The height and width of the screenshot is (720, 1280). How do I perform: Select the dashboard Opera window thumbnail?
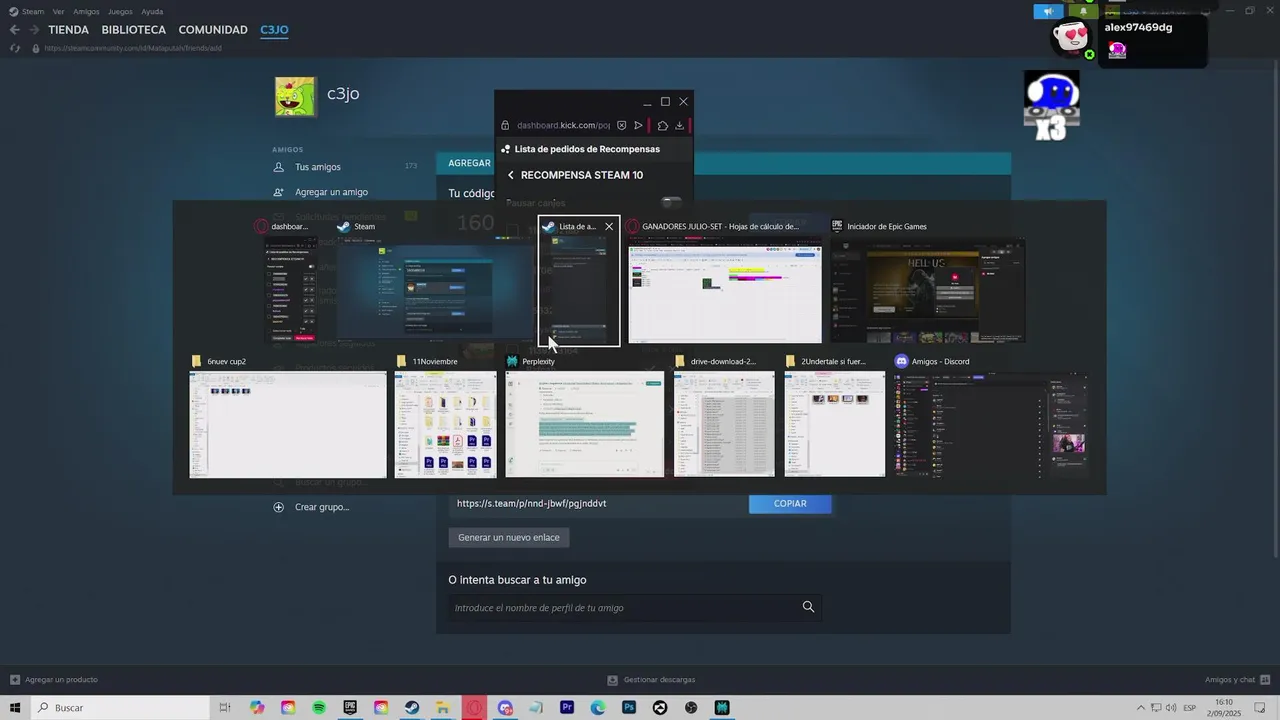pyautogui.click(x=291, y=289)
